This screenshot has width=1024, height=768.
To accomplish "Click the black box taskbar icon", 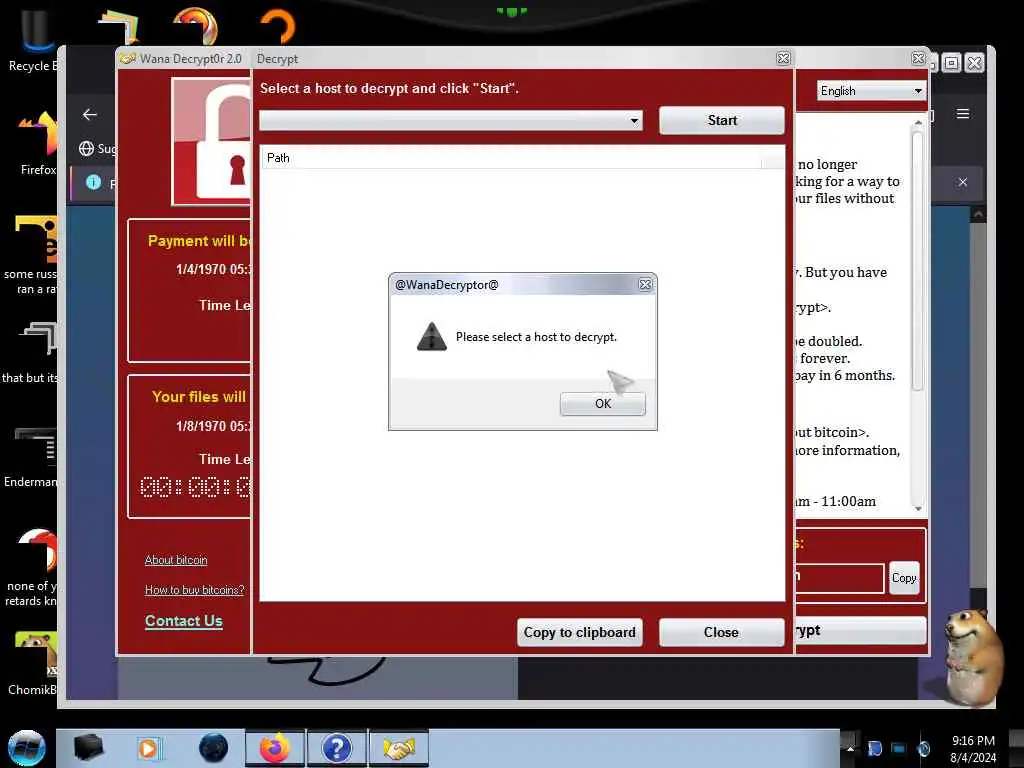I will click(x=89, y=748).
